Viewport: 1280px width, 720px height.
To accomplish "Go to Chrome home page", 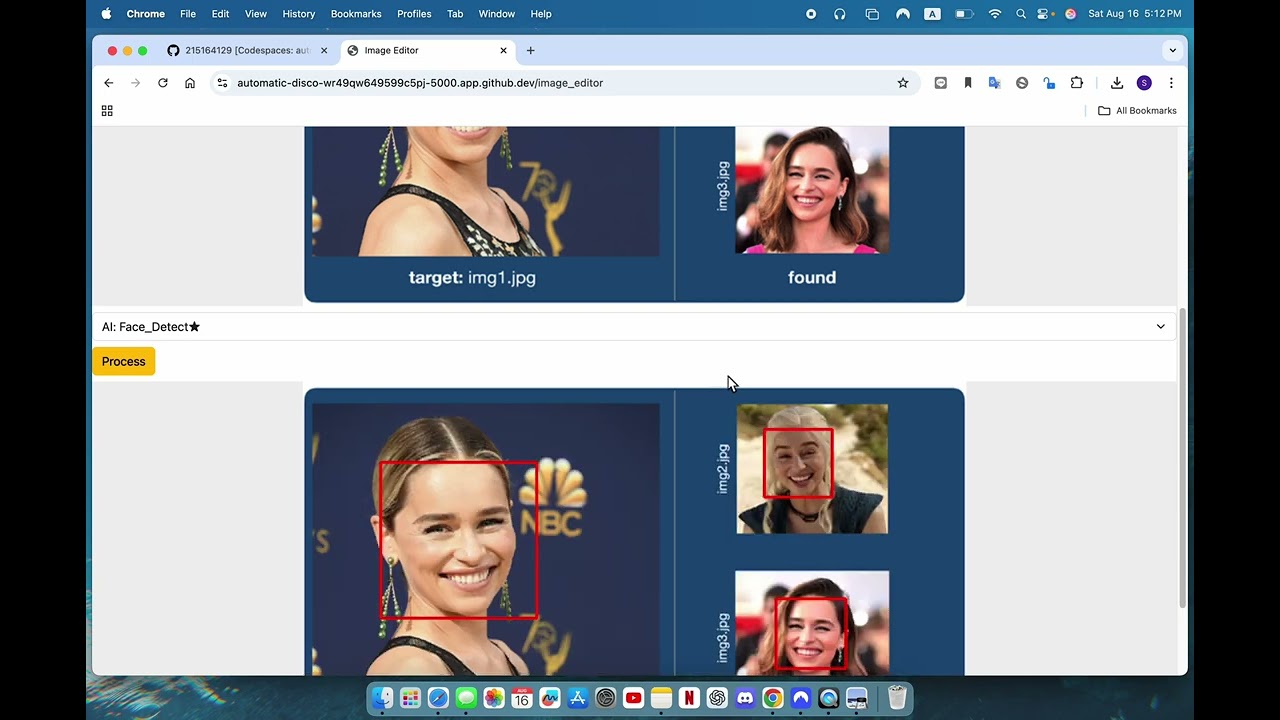I will point(190,83).
